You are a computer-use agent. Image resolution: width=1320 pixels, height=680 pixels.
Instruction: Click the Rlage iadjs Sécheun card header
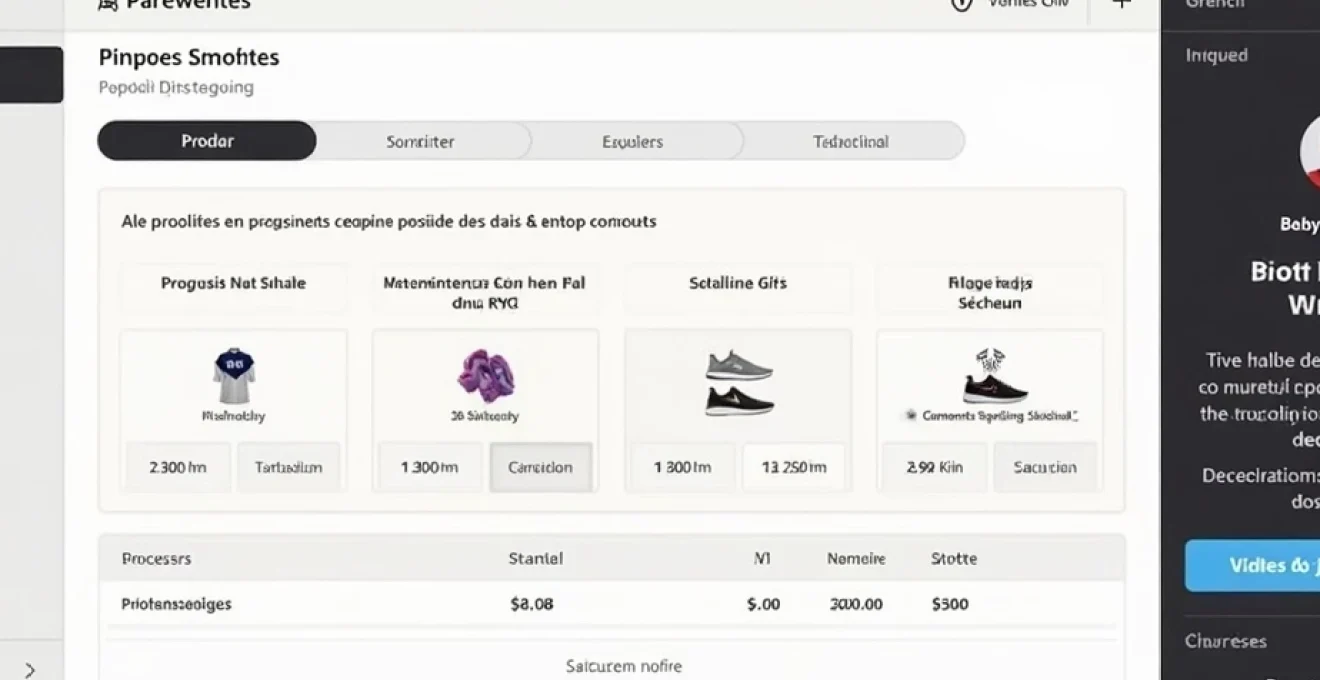pyautogui.click(x=990, y=292)
